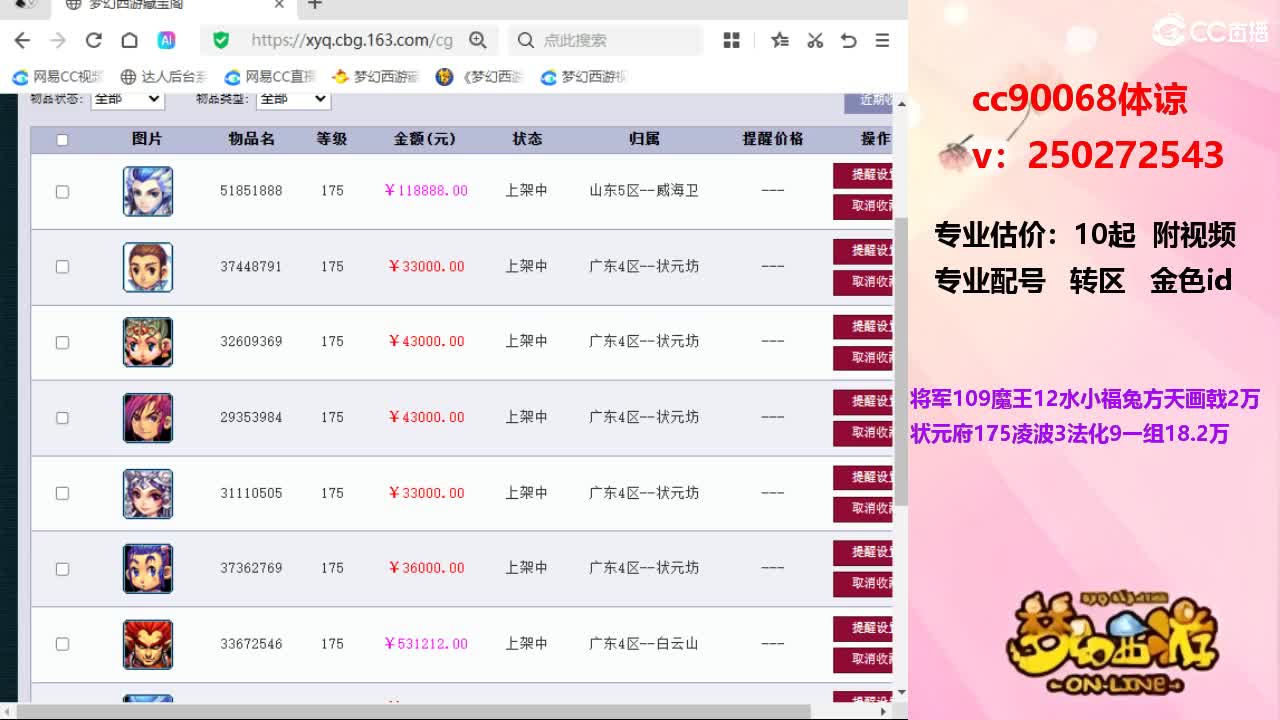Go back to the previous page
Viewport: 1280px width, 720px height.
[x=22, y=40]
